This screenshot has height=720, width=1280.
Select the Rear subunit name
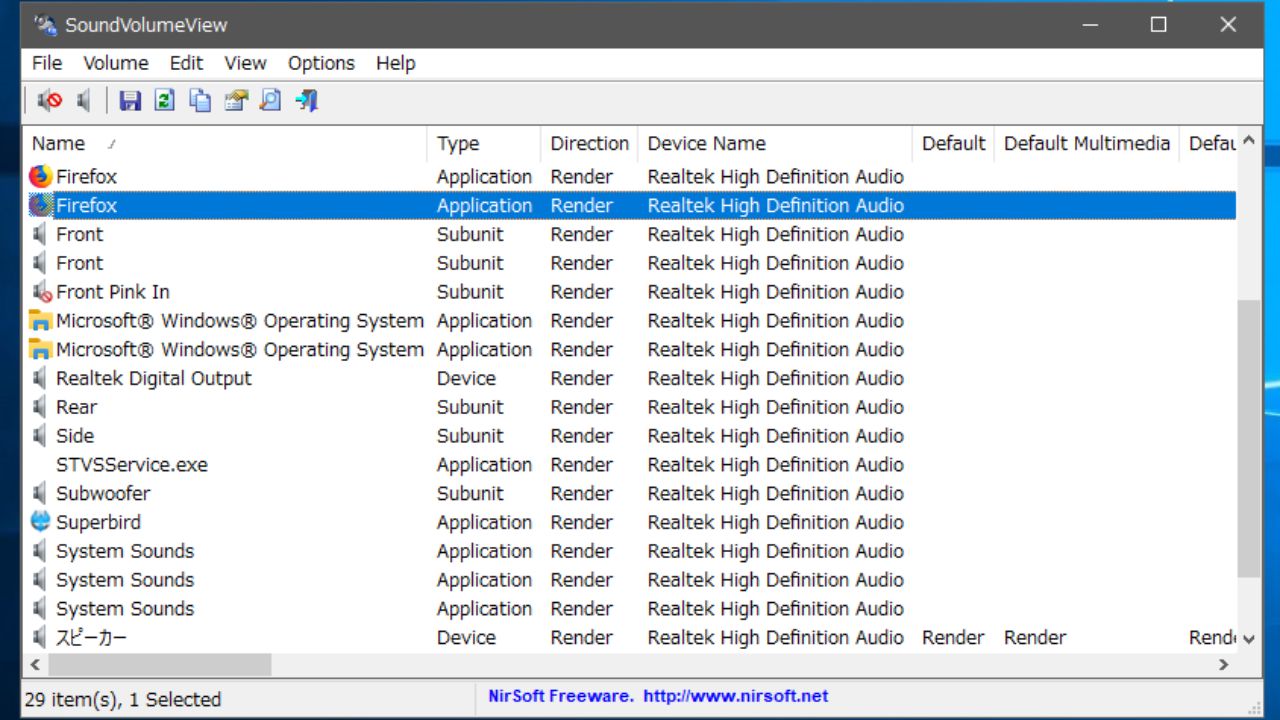pyautogui.click(x=76, y=407)
